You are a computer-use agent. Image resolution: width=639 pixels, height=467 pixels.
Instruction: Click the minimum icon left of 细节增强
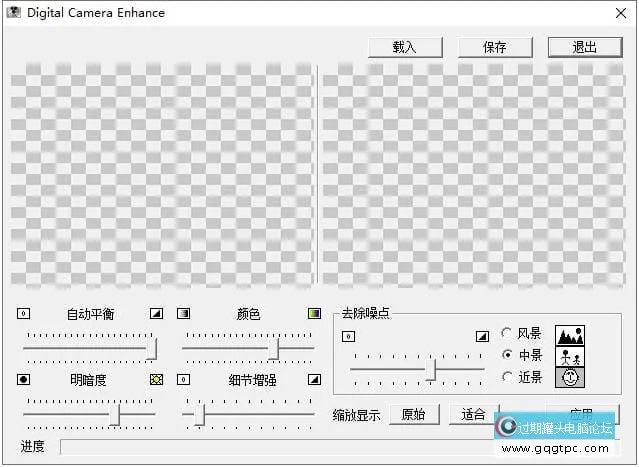(183, 379)
